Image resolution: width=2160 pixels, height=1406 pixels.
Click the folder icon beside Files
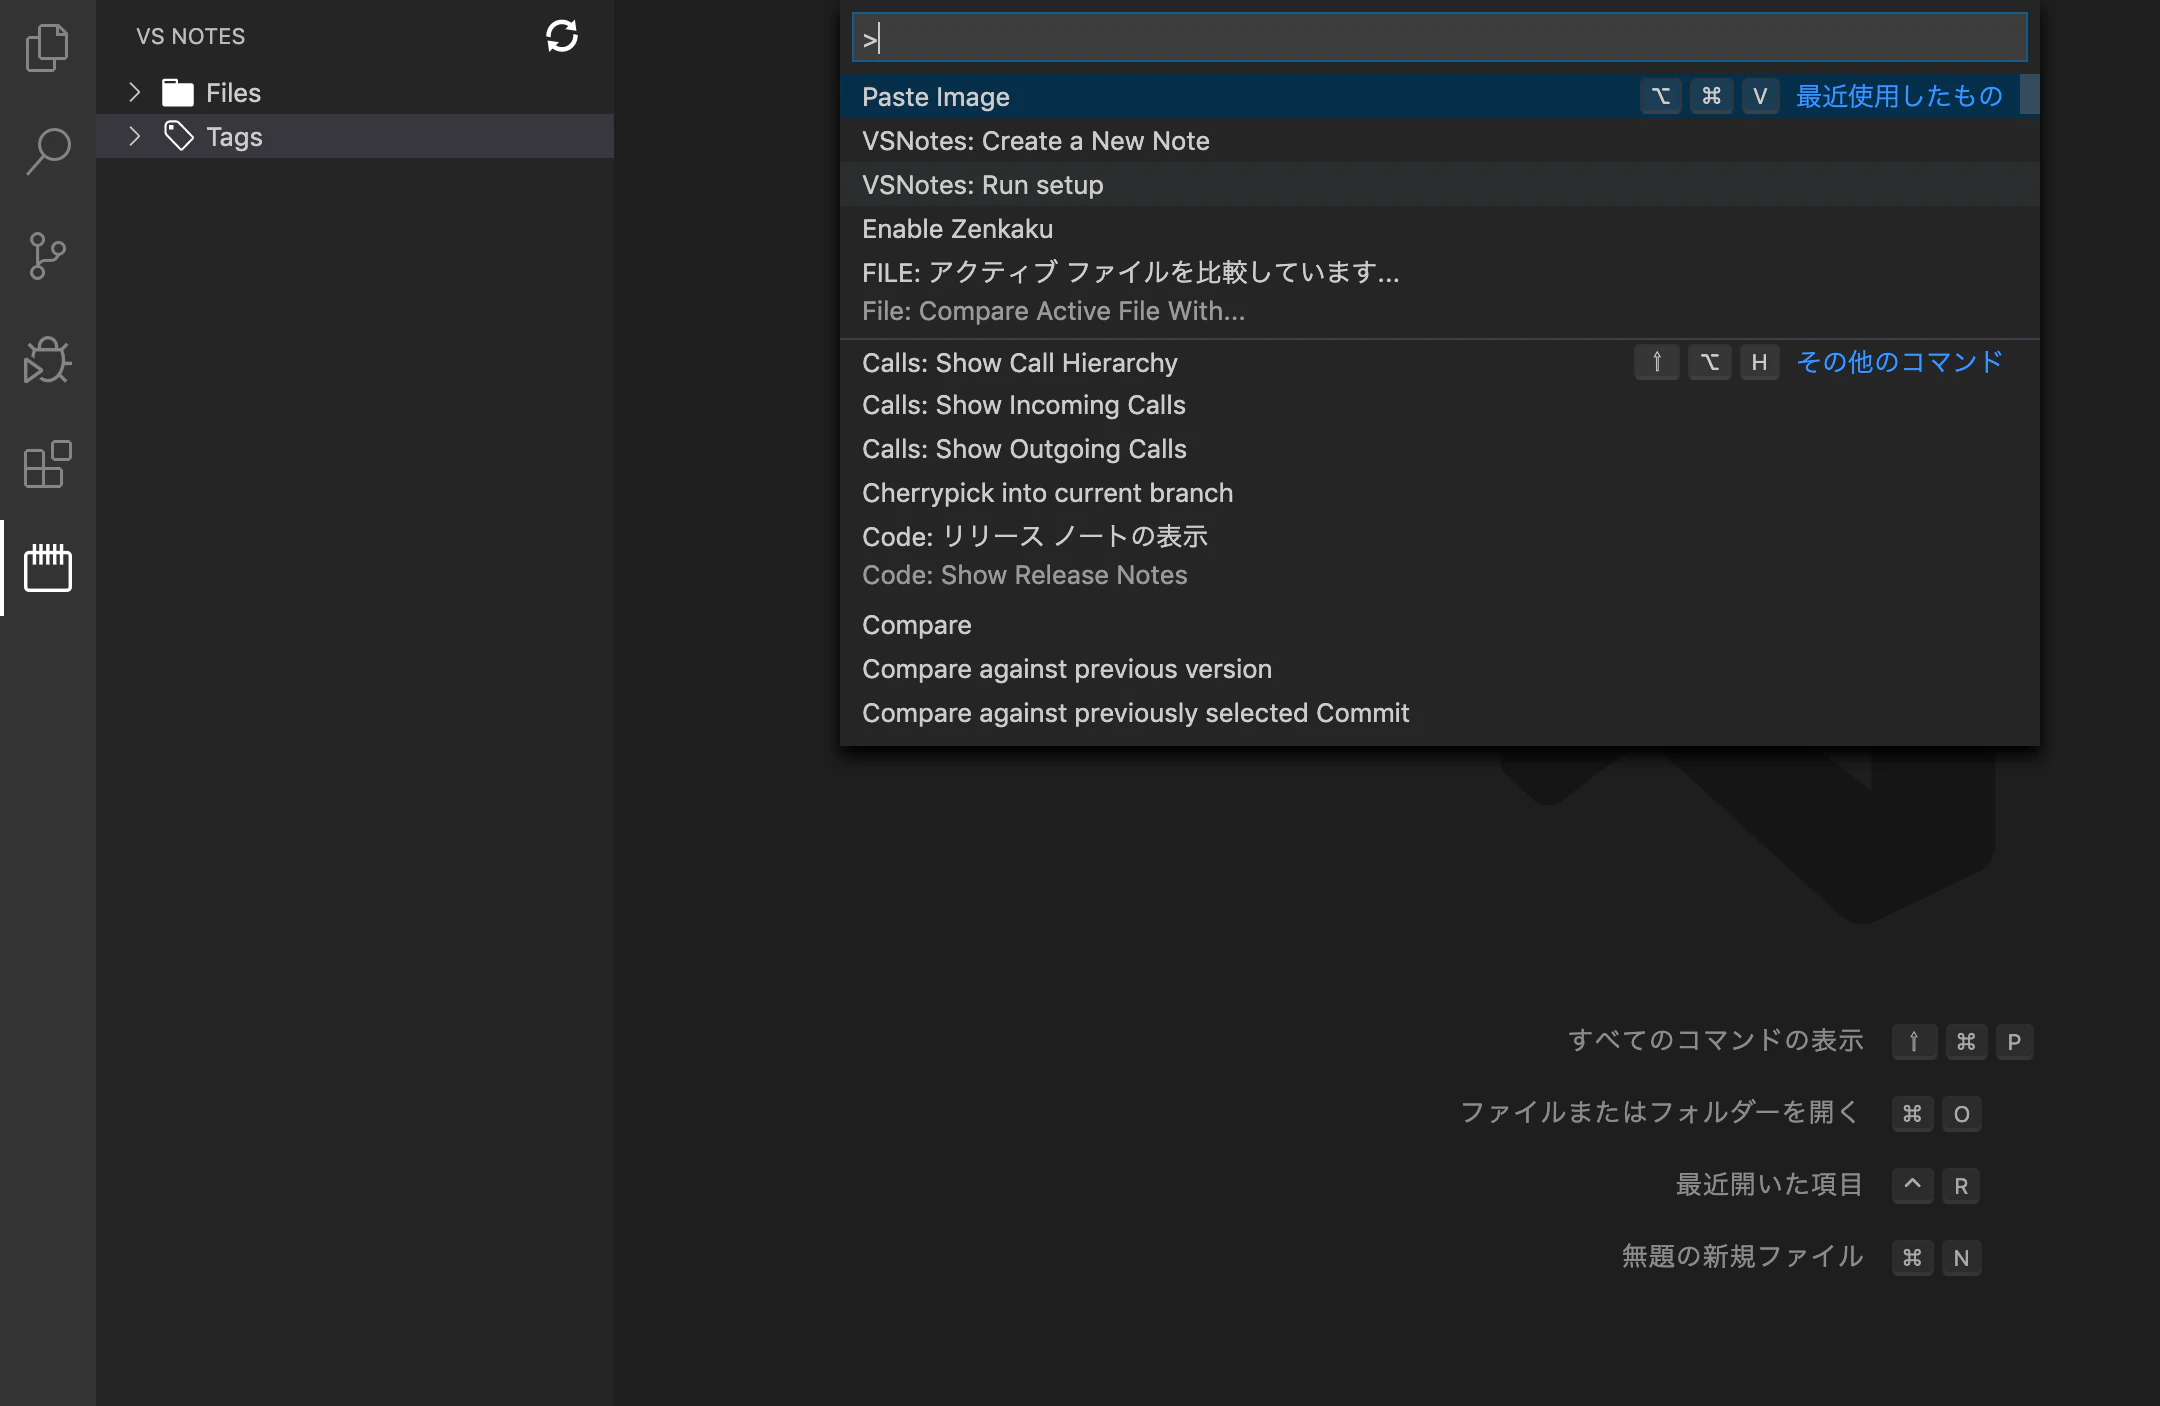click(x=178, y=93)
